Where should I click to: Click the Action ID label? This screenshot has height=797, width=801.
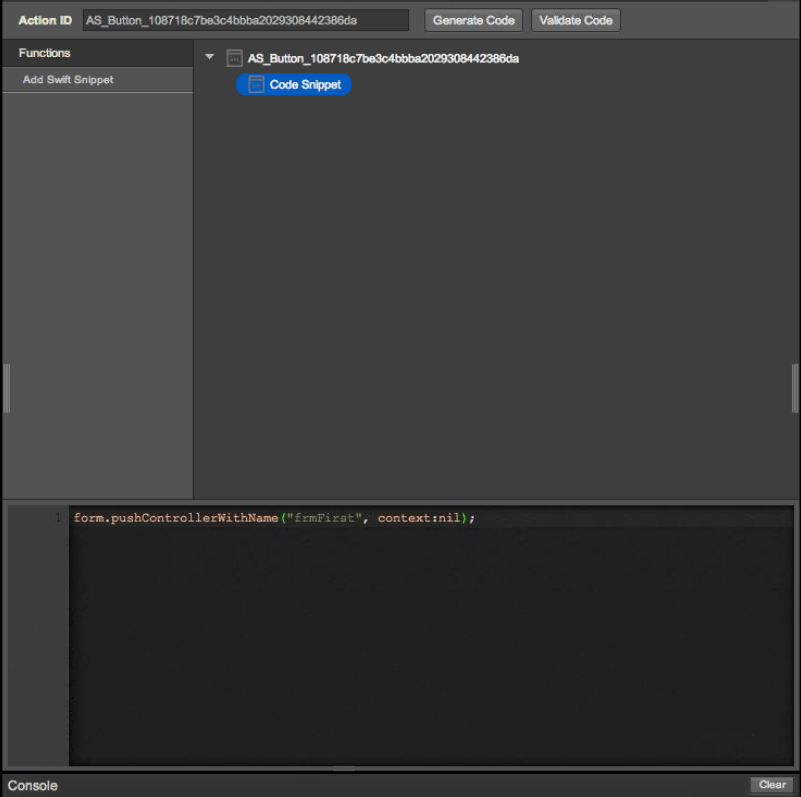click(45, 20)
